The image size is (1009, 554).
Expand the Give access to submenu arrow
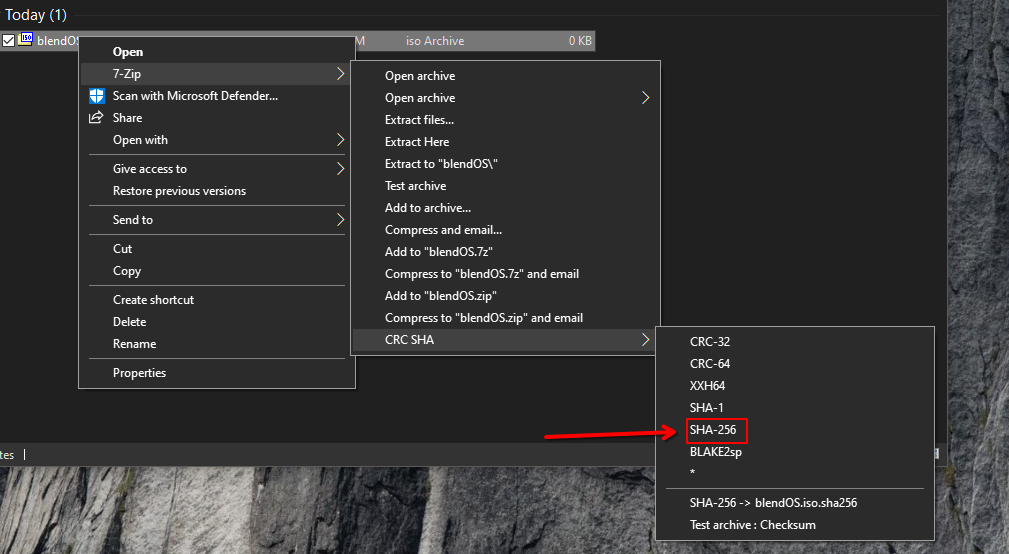pos(340,169)
